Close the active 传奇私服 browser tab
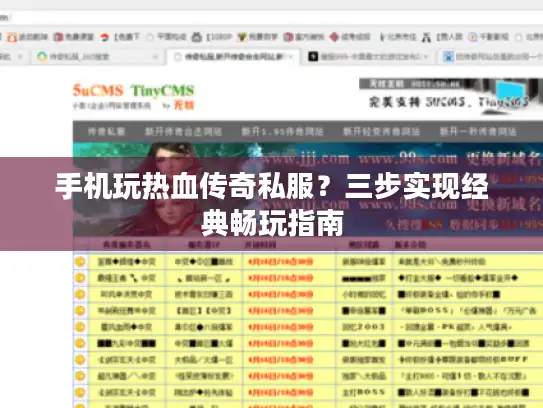The image size is (543, 408). (291, 57)
